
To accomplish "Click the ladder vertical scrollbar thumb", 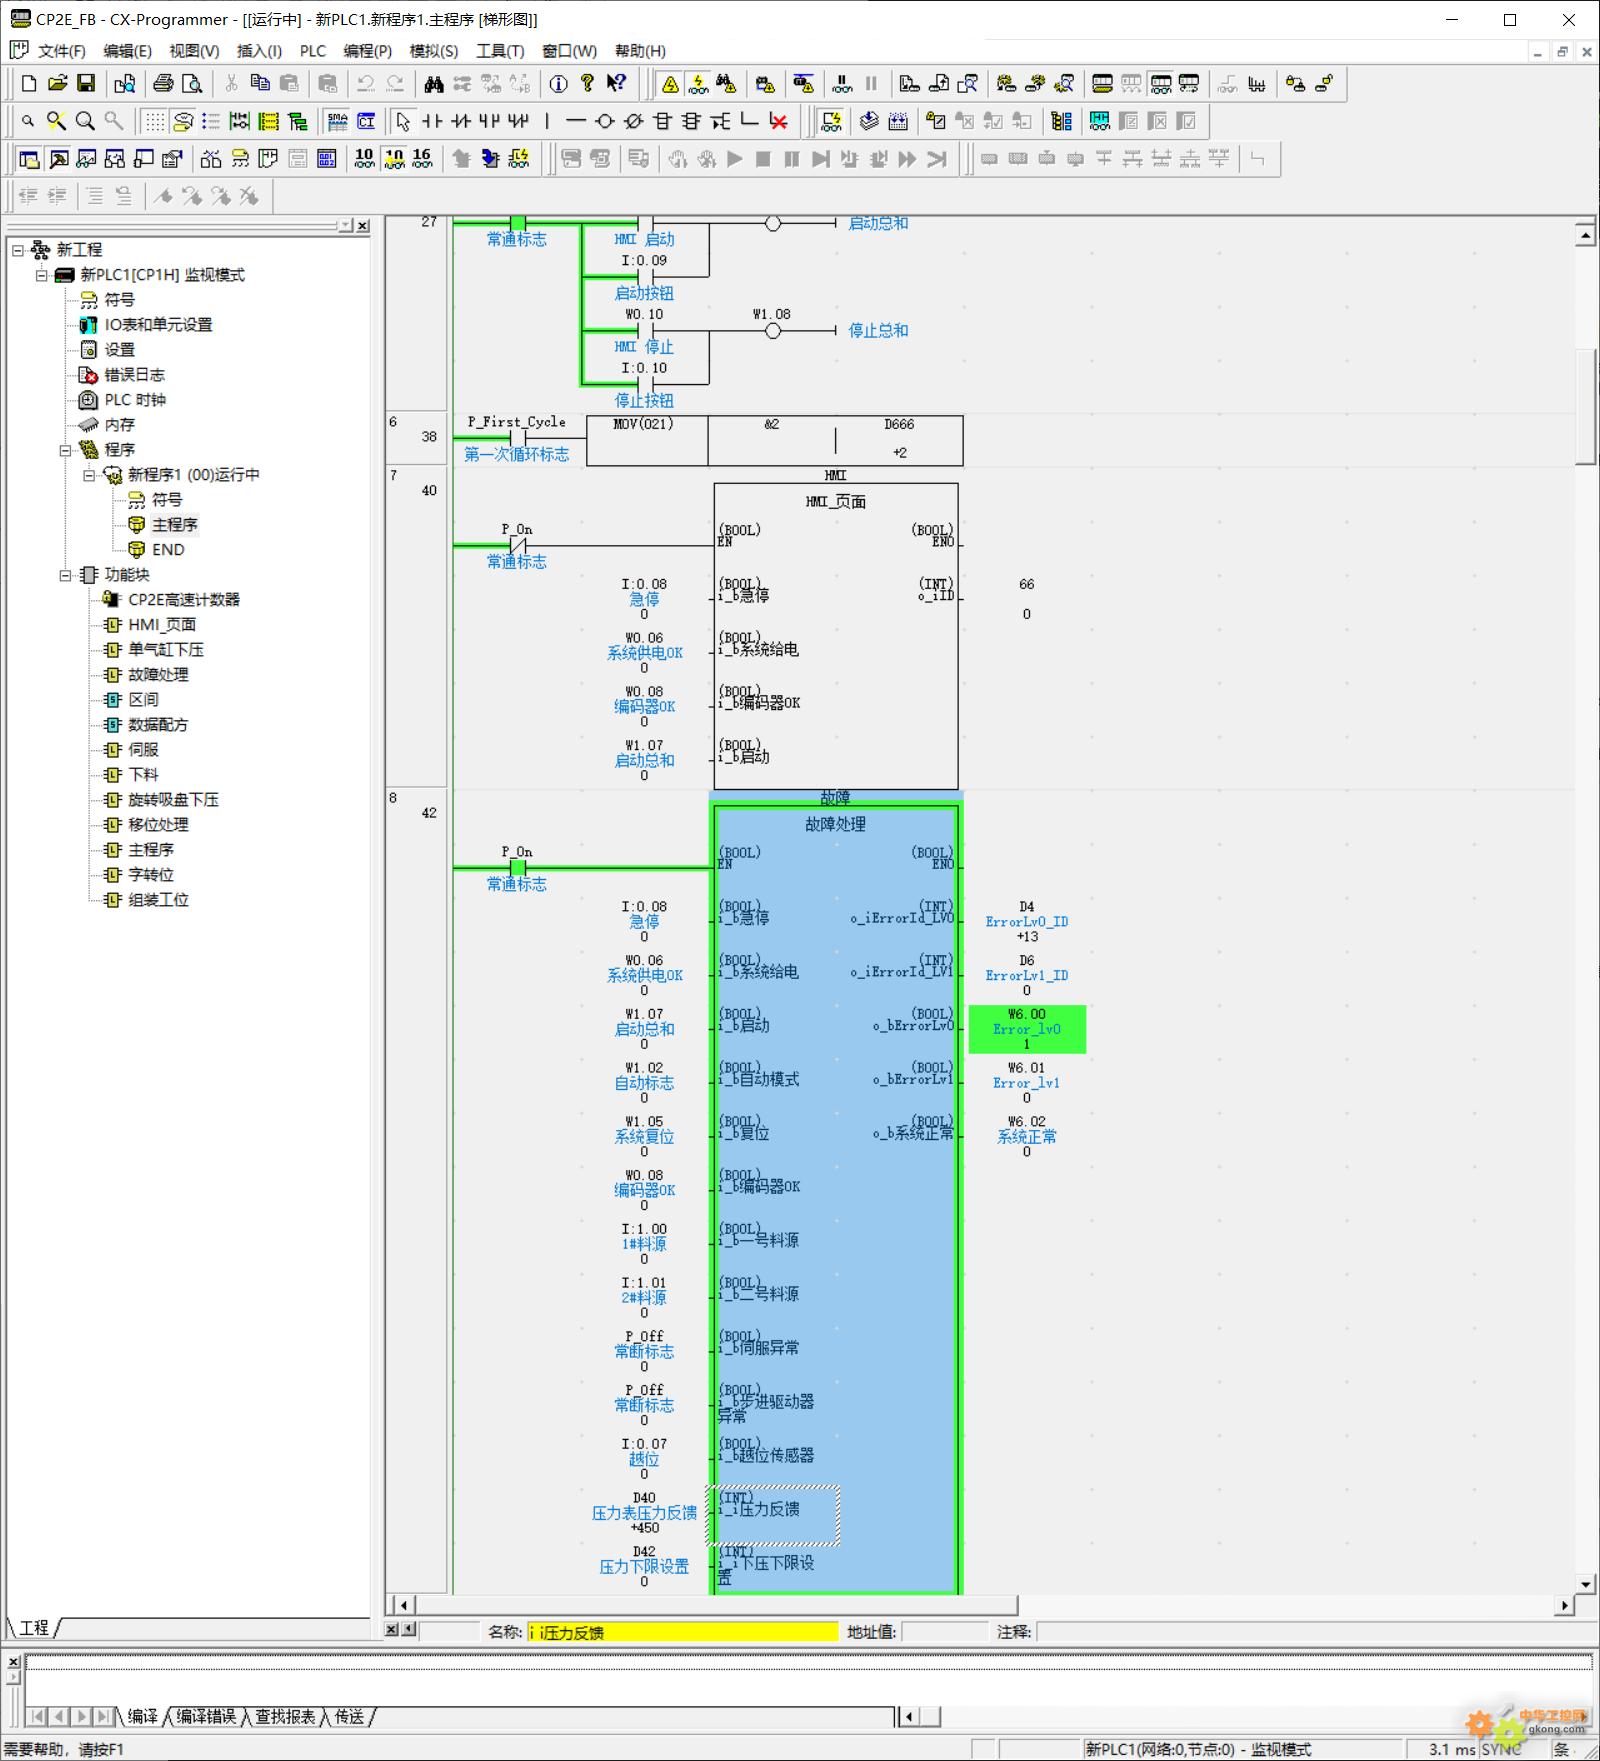I will coord(1585,407).
